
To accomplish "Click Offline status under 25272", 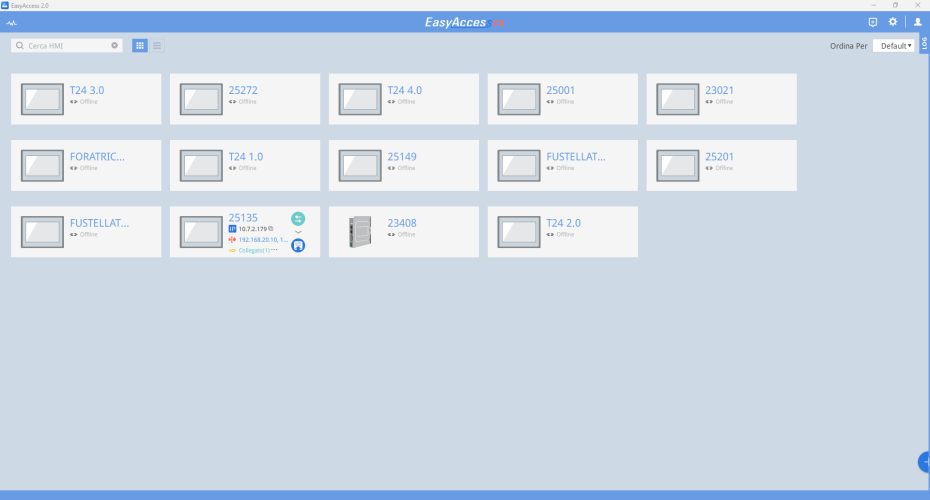I will pyautogui.click(x=247, y=101).
